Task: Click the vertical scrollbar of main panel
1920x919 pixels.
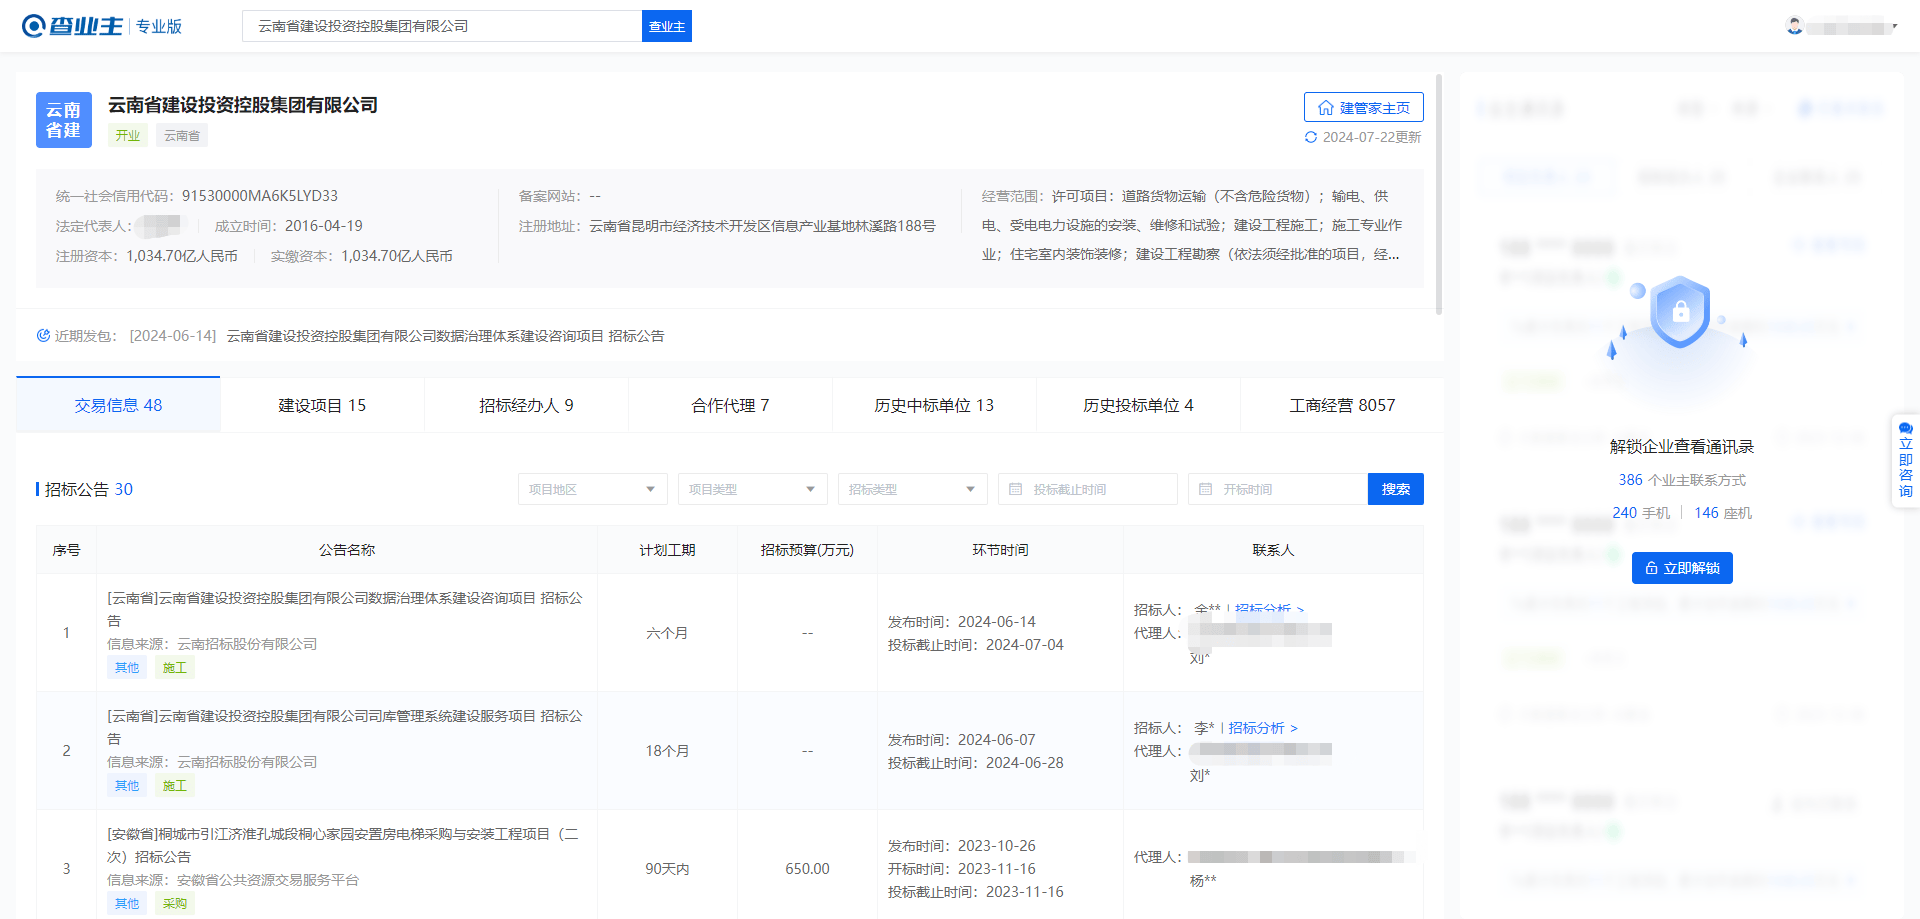Action: (1439, 195)
